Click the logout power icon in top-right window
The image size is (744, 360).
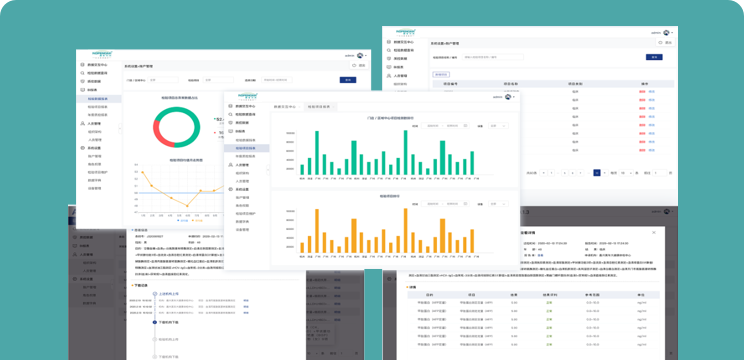coord(661,42)
